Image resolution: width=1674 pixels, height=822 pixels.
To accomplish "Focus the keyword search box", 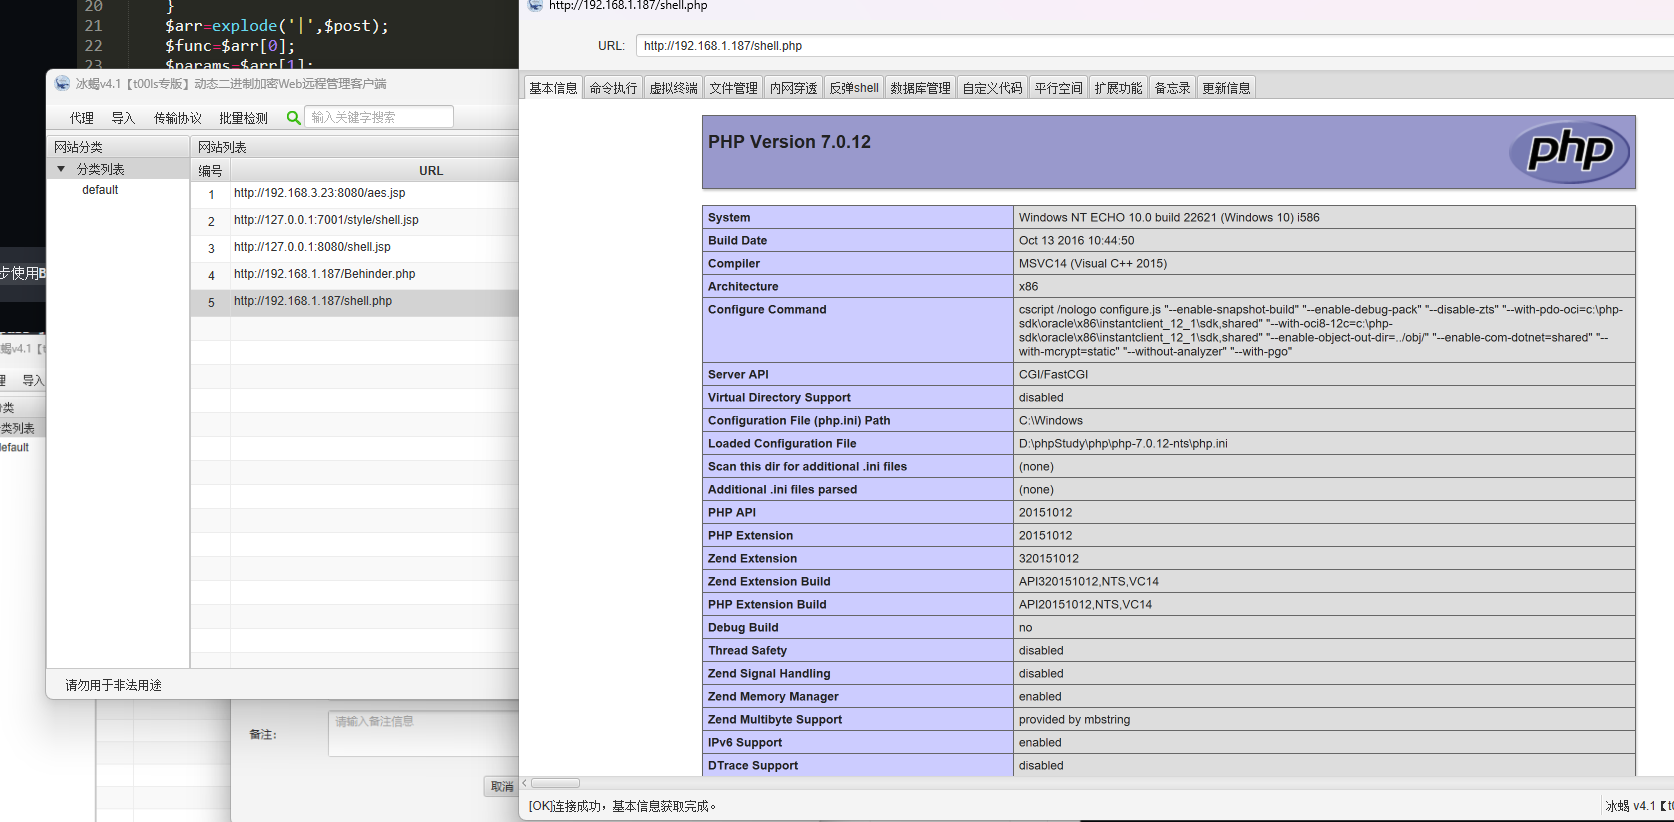I will tap(378, 117).
